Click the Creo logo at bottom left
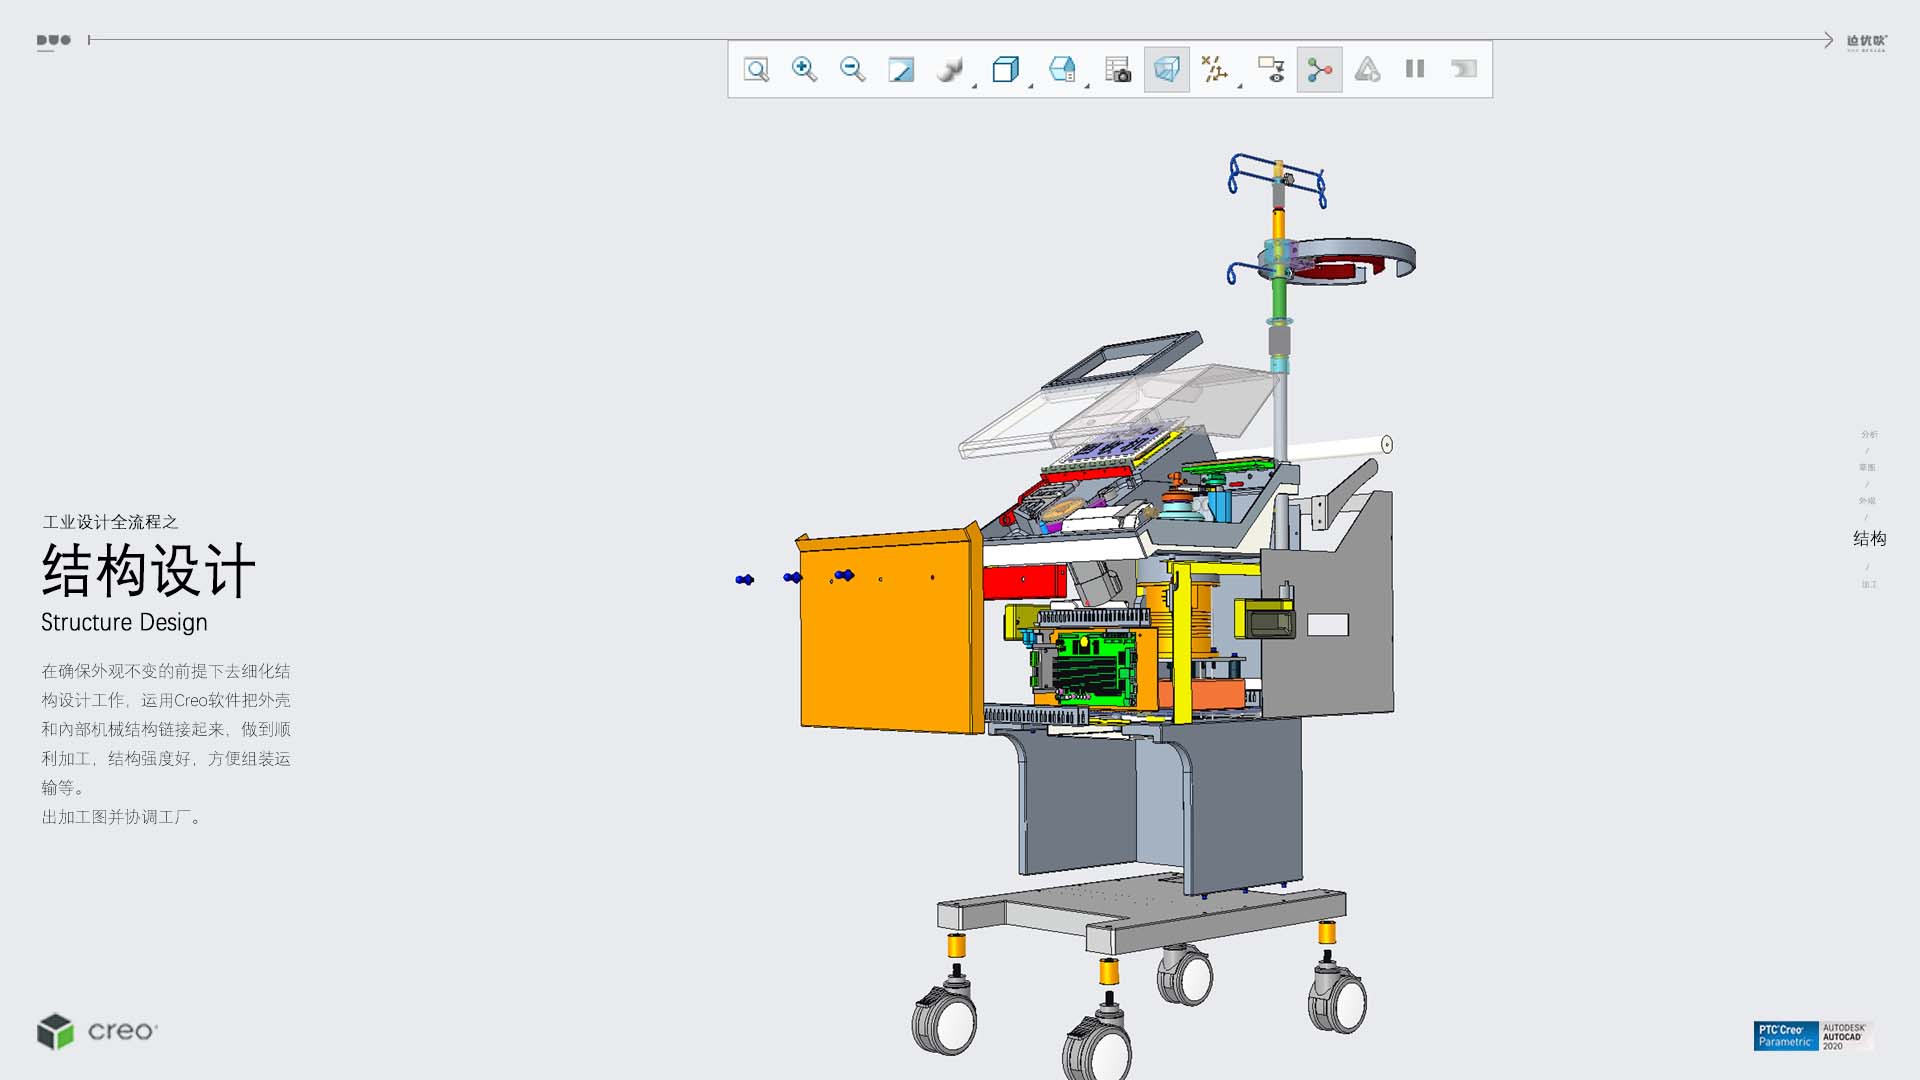 97,1031
